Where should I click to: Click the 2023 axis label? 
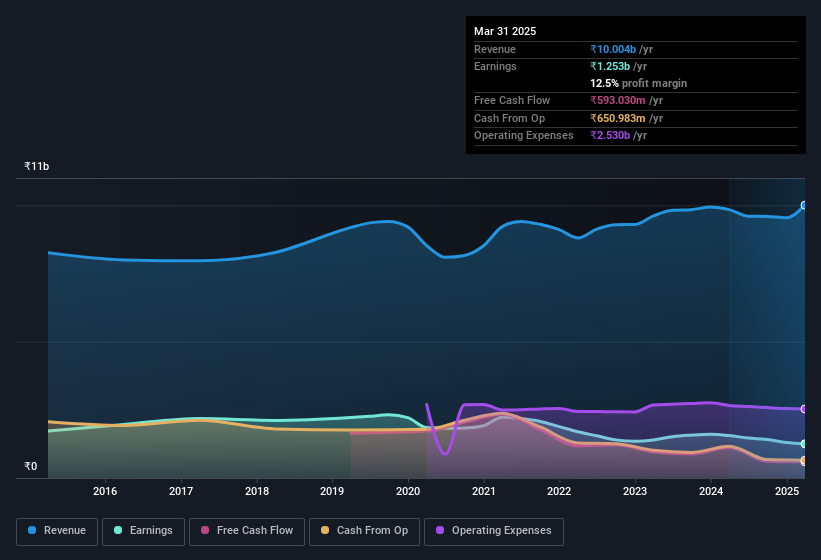pyautogui.click(x=635, y=491)
